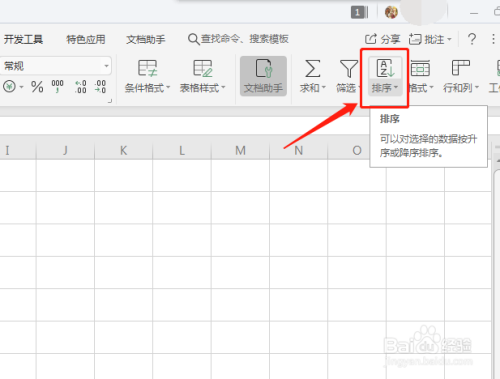
Task: Select column M header
Action: tap(240, 151)
